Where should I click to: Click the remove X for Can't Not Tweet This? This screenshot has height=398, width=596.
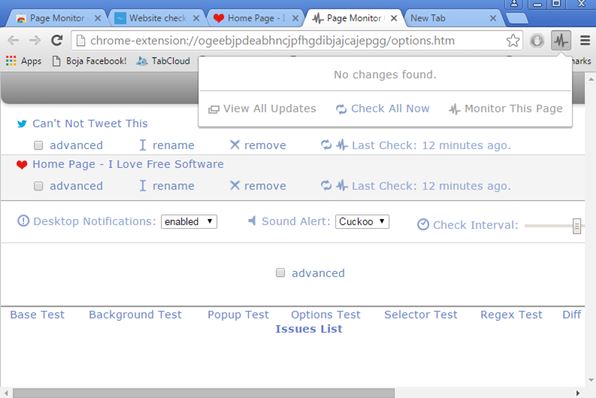click(x=235, y=144)
